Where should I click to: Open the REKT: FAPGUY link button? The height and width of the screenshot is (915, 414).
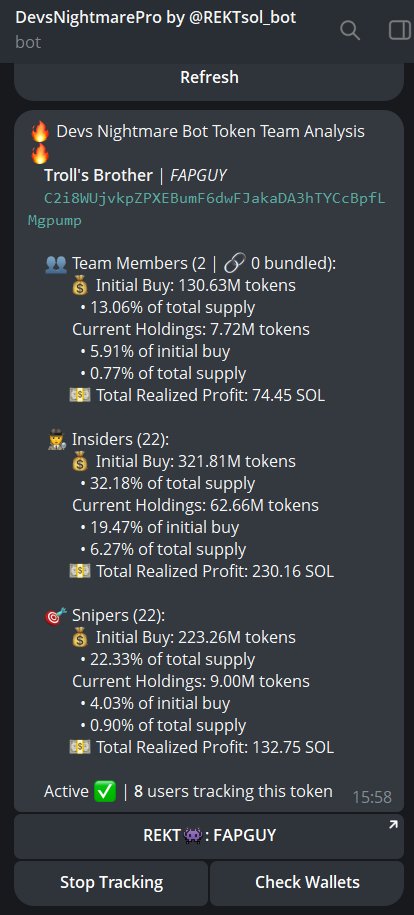(209, 836)
